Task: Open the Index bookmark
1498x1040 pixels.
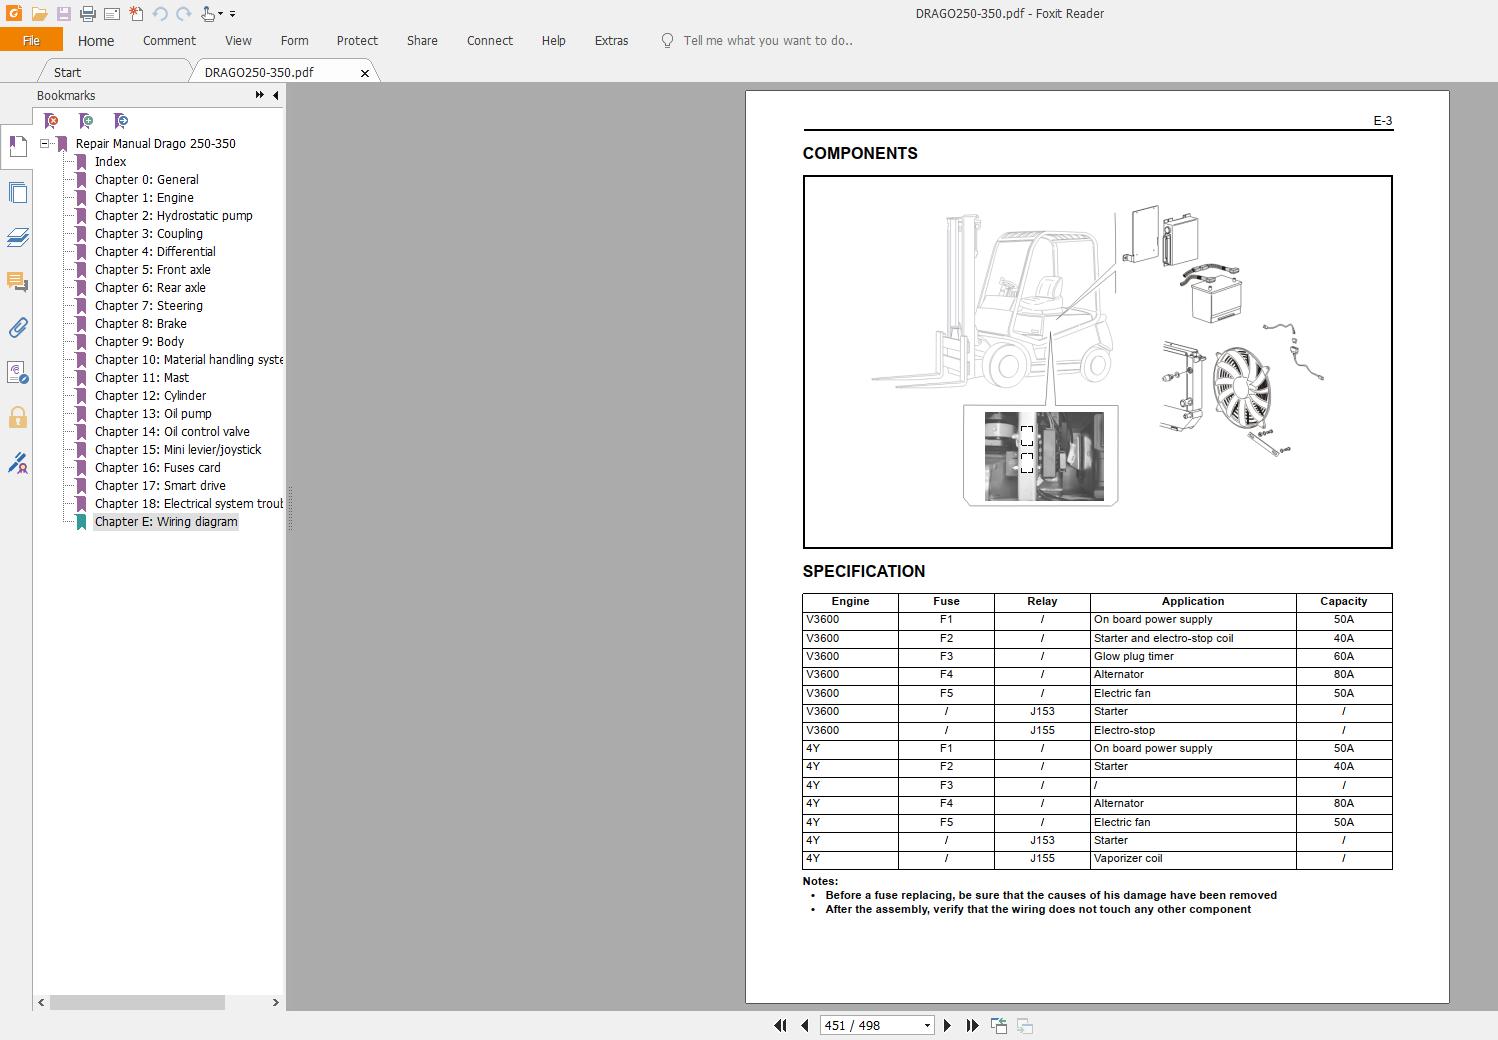Action: click(110, 161)
